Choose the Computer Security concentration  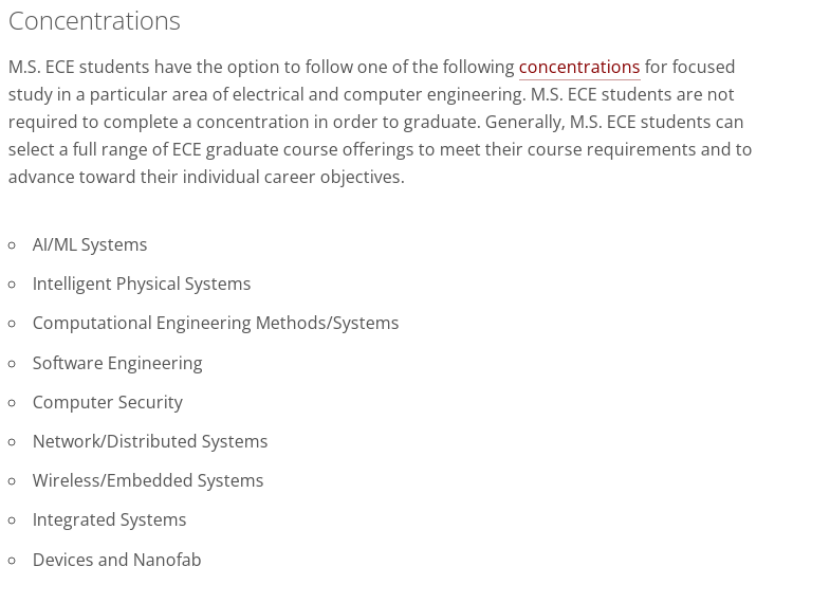[x=107, y=402]
